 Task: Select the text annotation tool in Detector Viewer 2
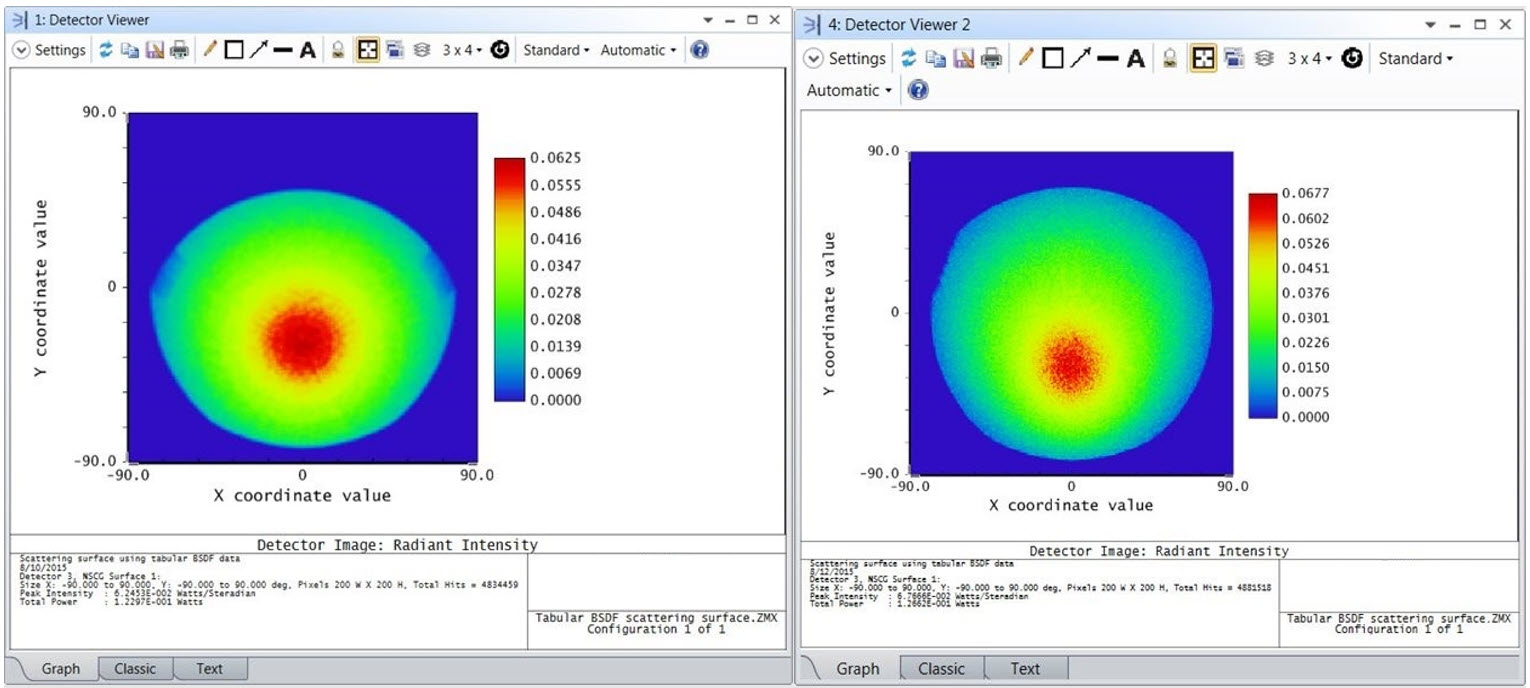(x=1135, y=59)
